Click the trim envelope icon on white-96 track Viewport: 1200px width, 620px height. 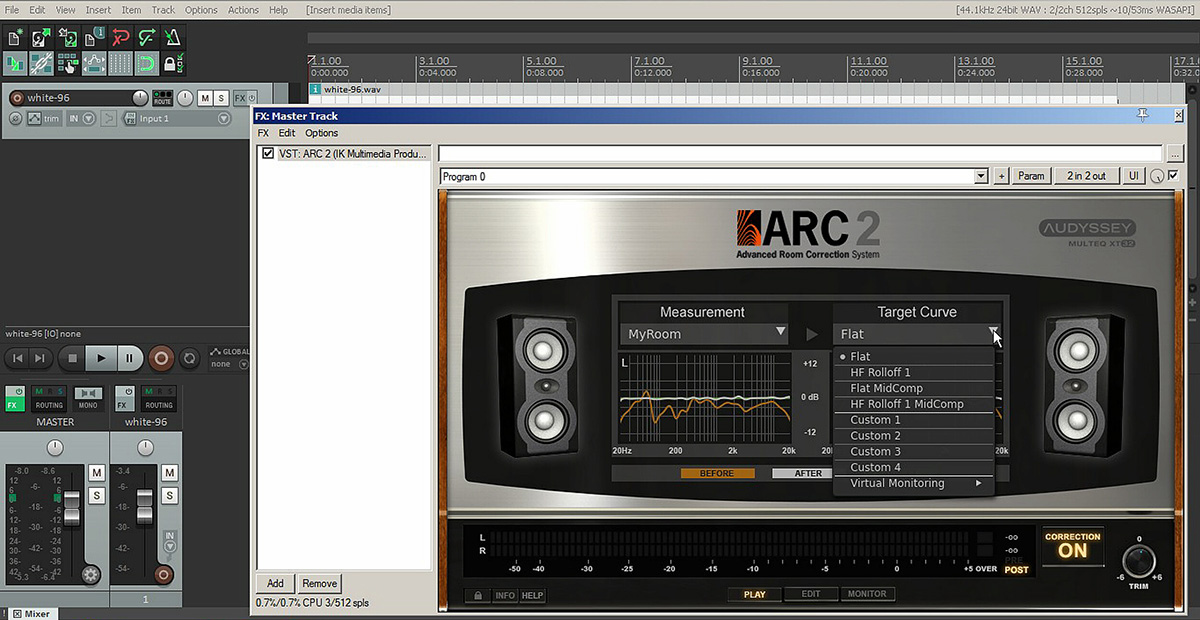pos(34,119)
